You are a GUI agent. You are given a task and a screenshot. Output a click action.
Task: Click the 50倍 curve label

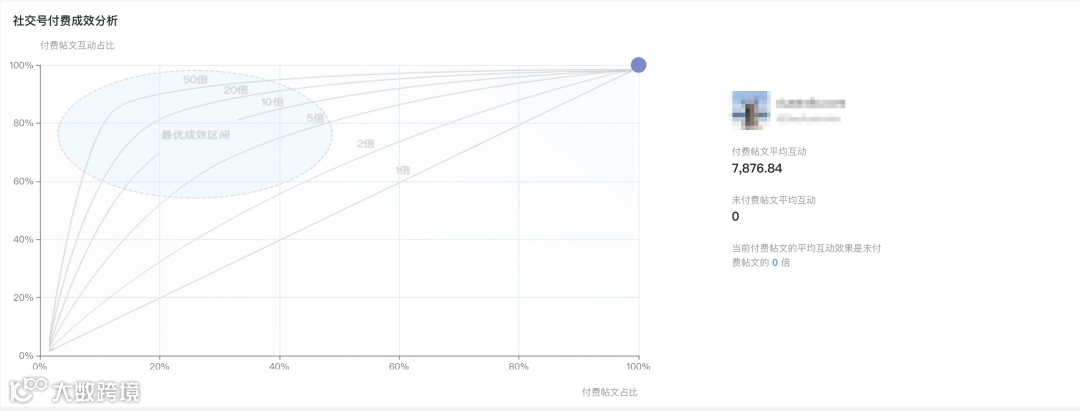(x=195, y=79)
